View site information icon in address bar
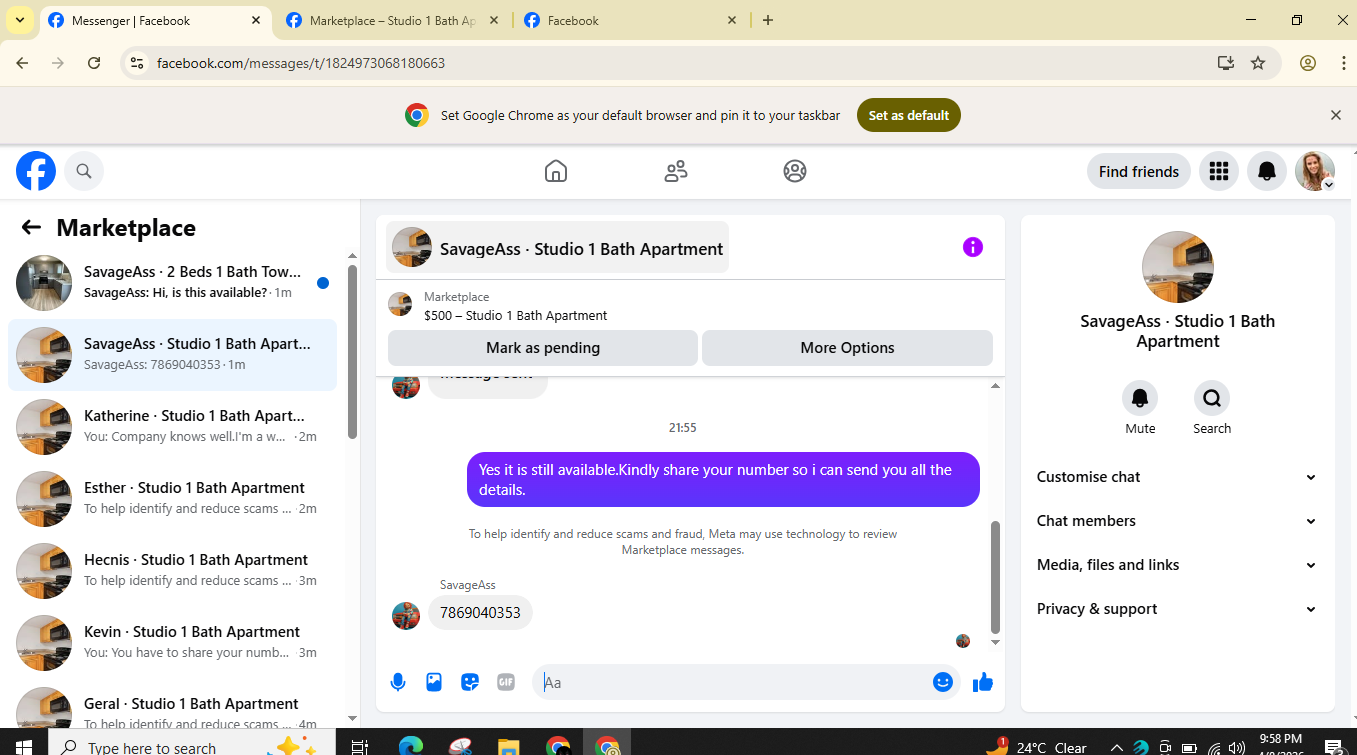 (138, 63)
